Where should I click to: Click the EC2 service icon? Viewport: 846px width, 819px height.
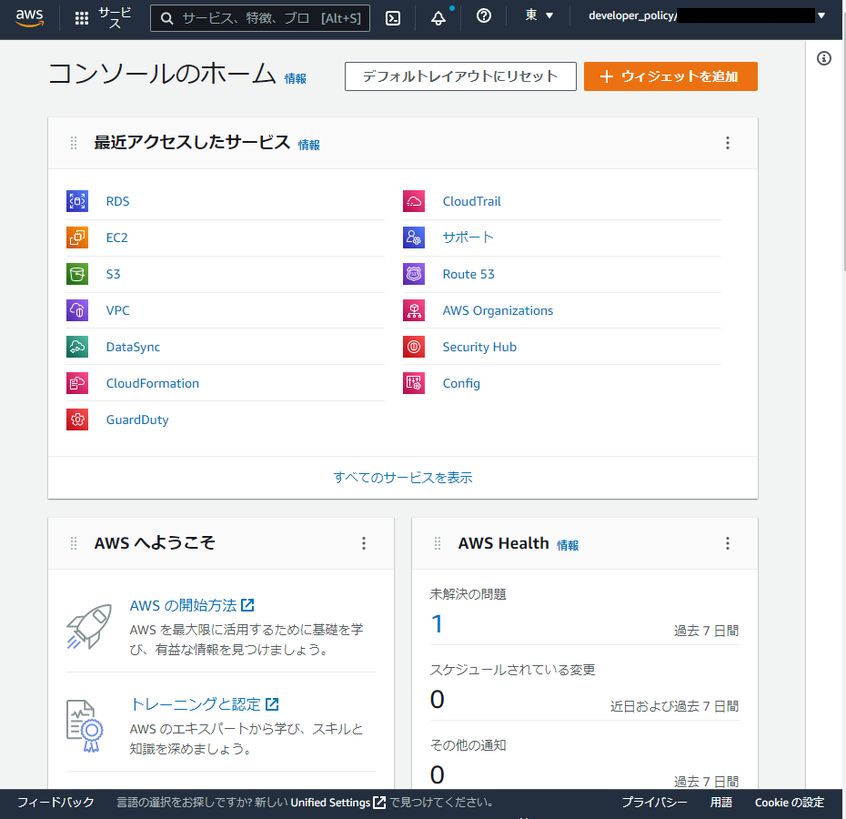[x=77, y=237]
